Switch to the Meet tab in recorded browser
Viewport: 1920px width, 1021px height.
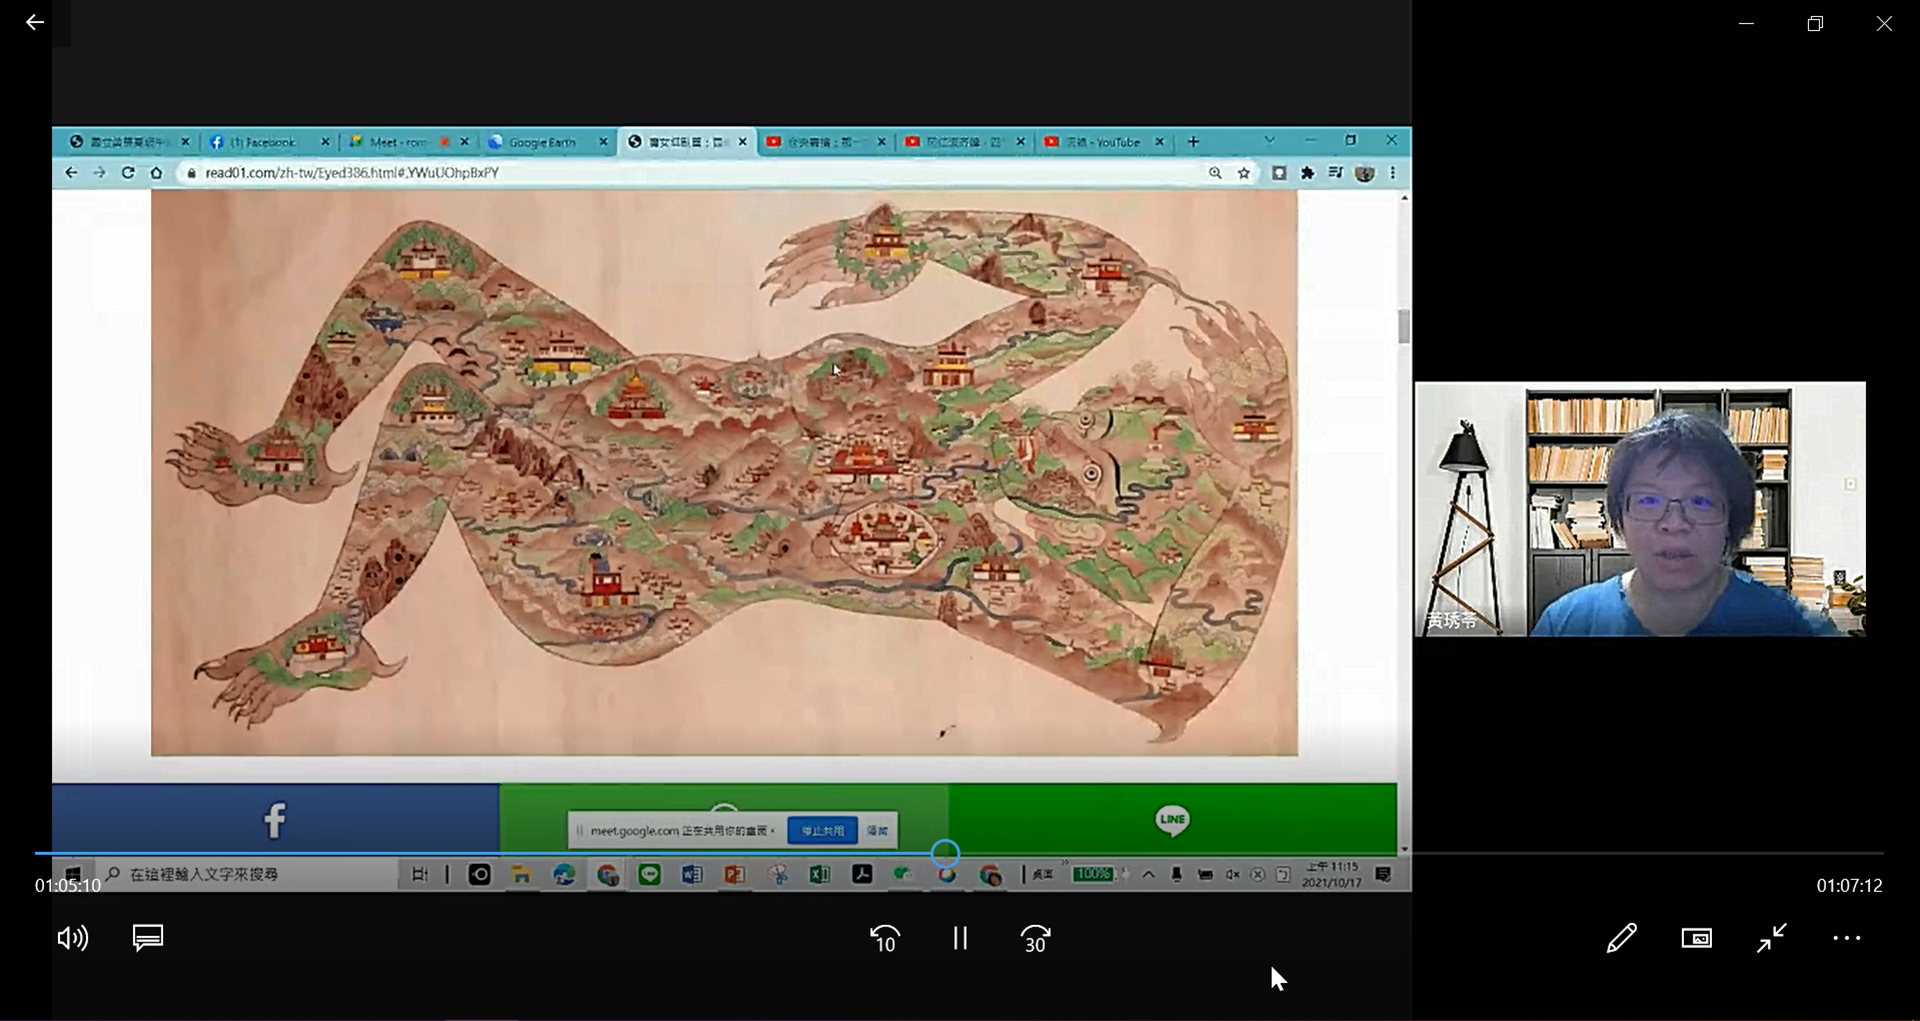click(x=399, y=142)
